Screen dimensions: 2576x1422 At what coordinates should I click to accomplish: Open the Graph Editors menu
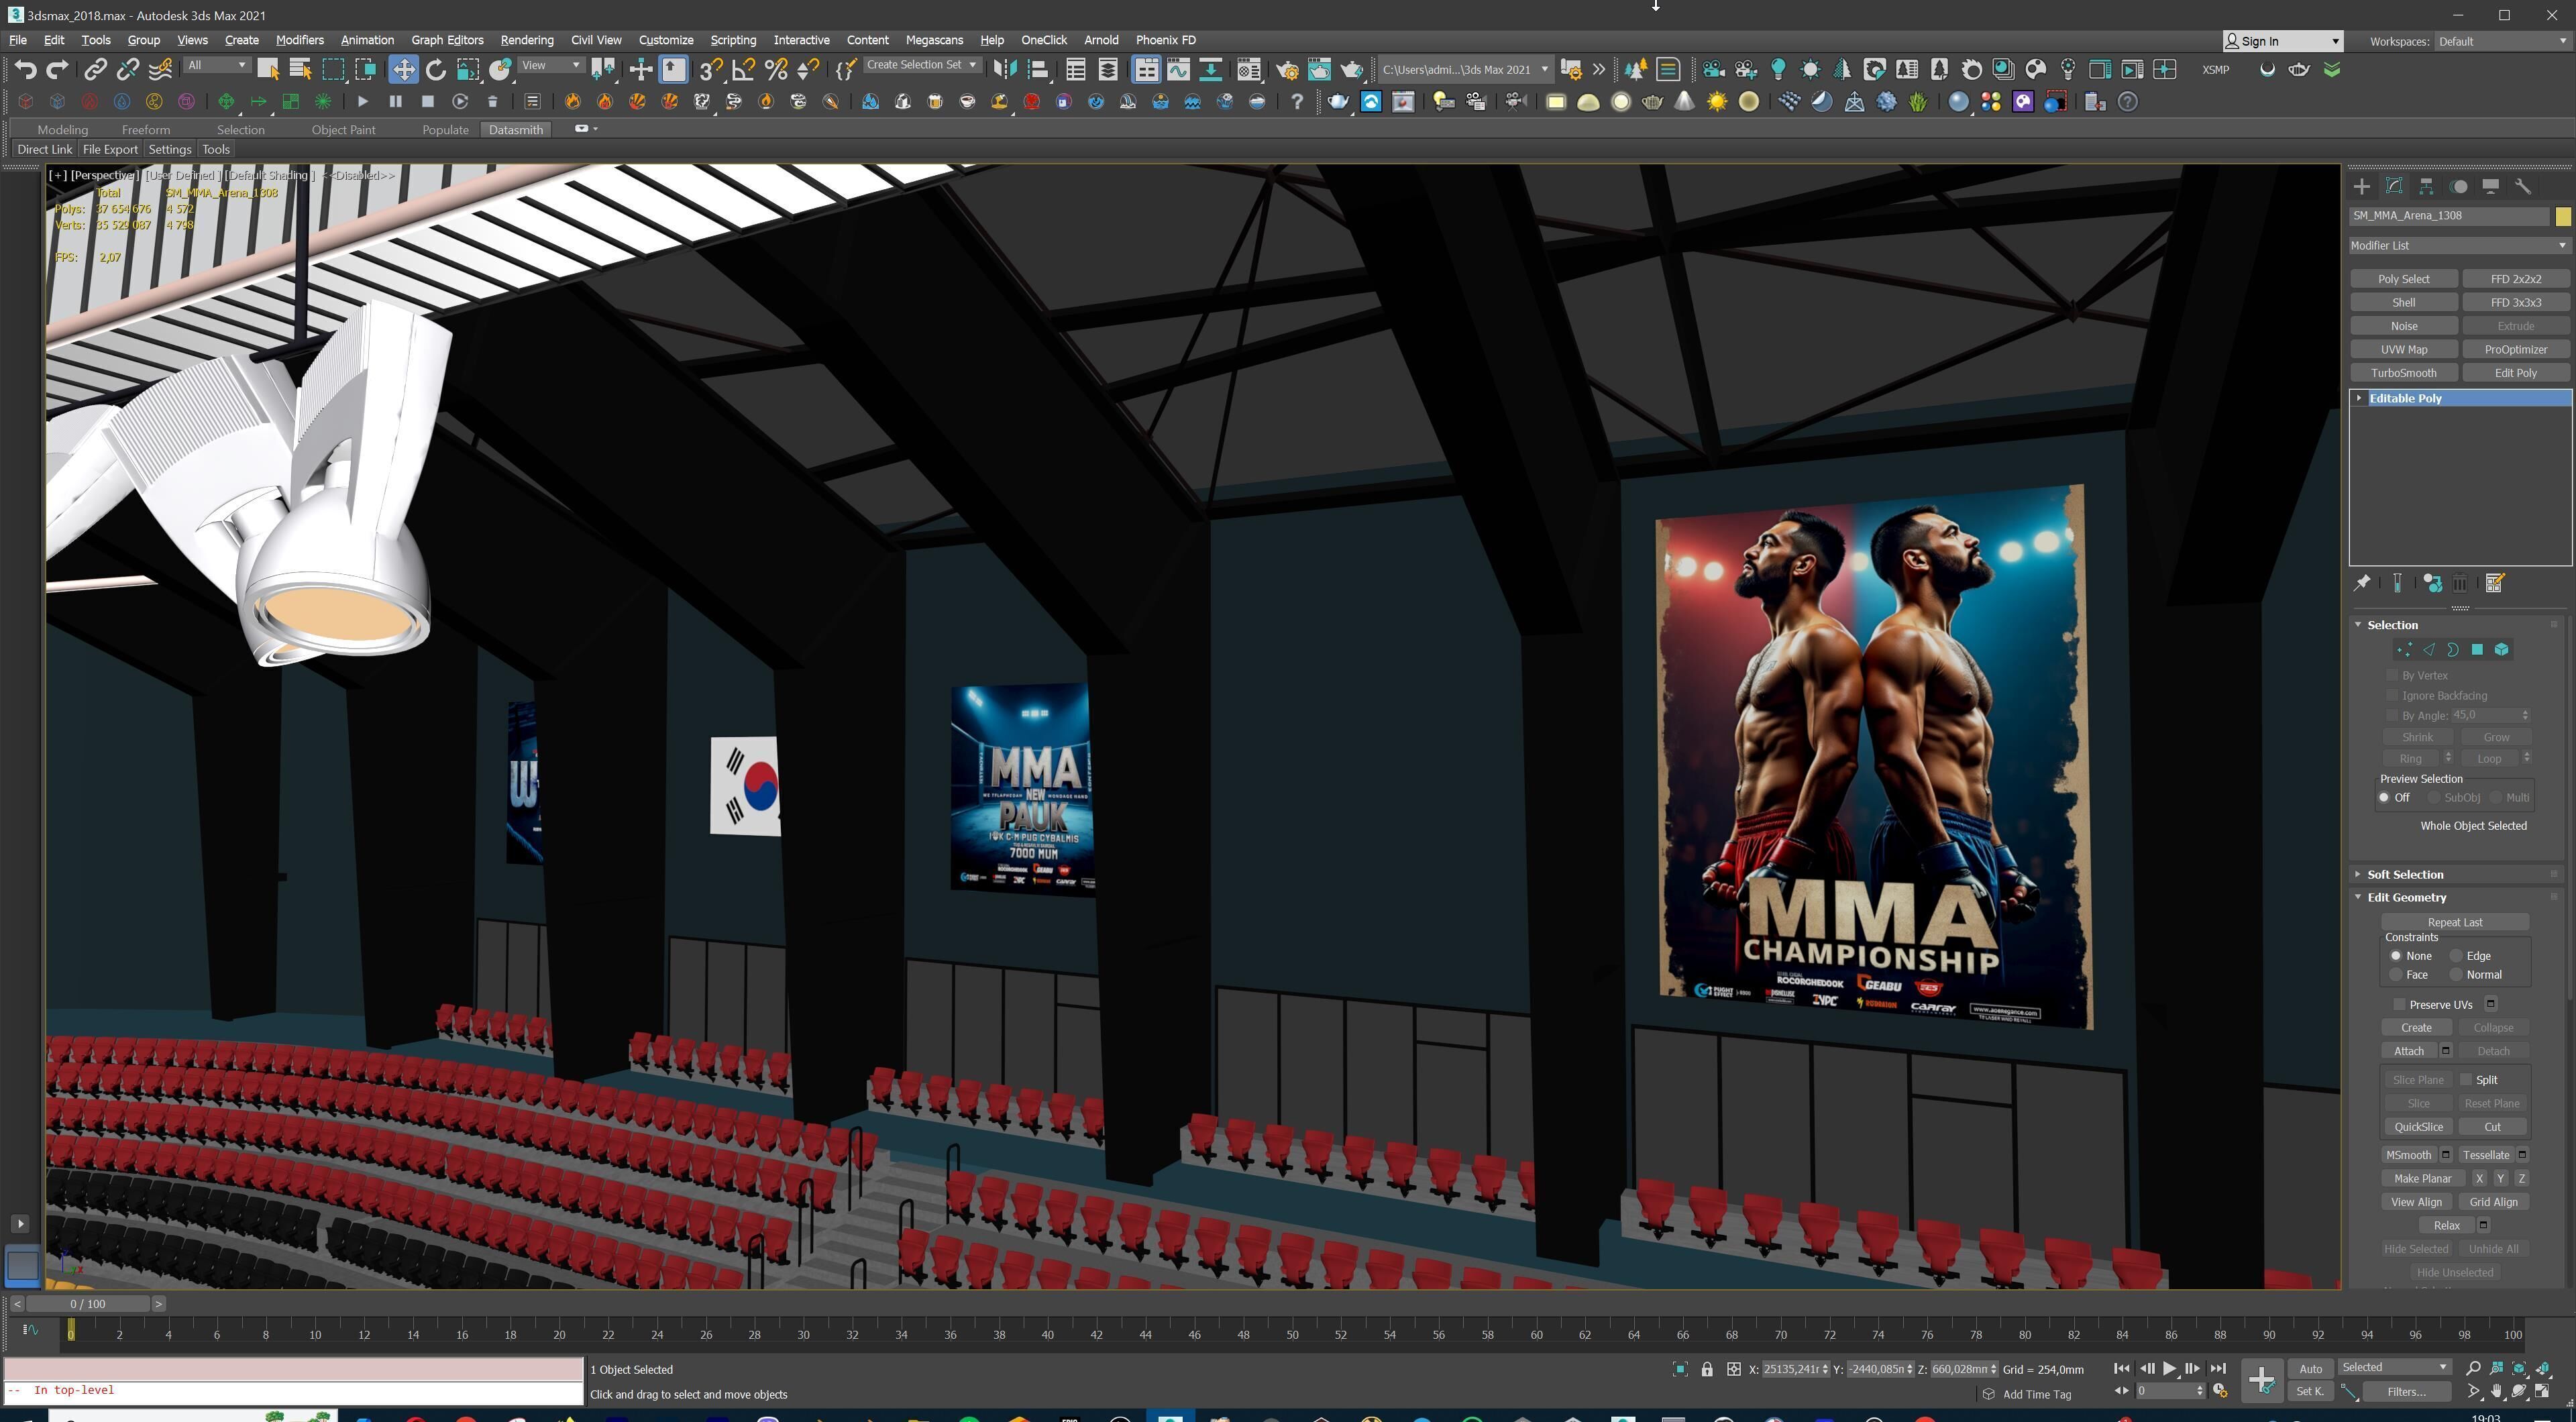pyautogui.click(x=447, y=40)
